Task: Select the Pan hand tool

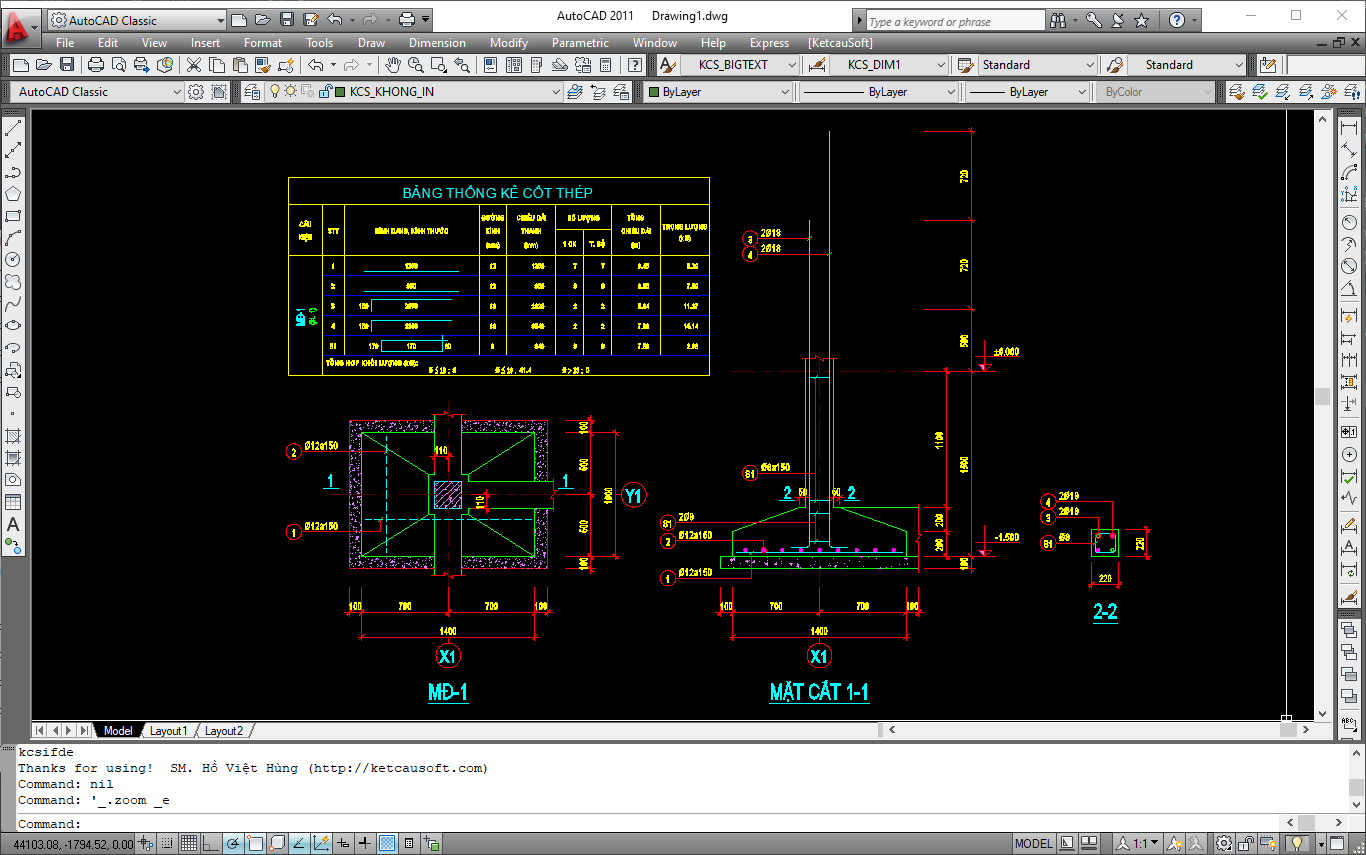Action: [x=393, y=65]
